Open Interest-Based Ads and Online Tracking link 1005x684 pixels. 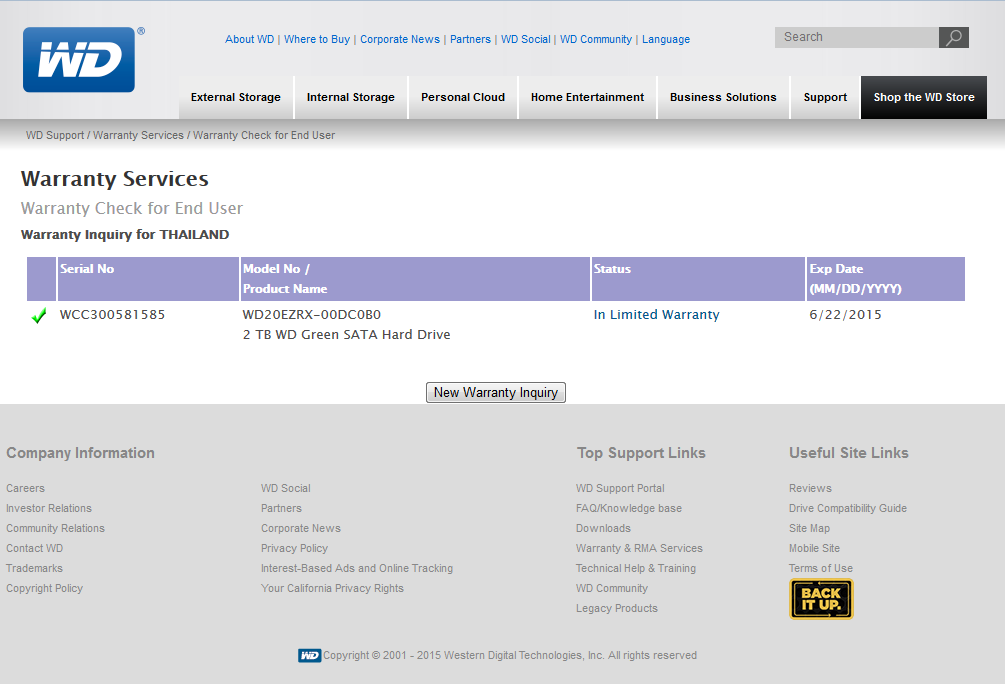[x=356, y=568]
